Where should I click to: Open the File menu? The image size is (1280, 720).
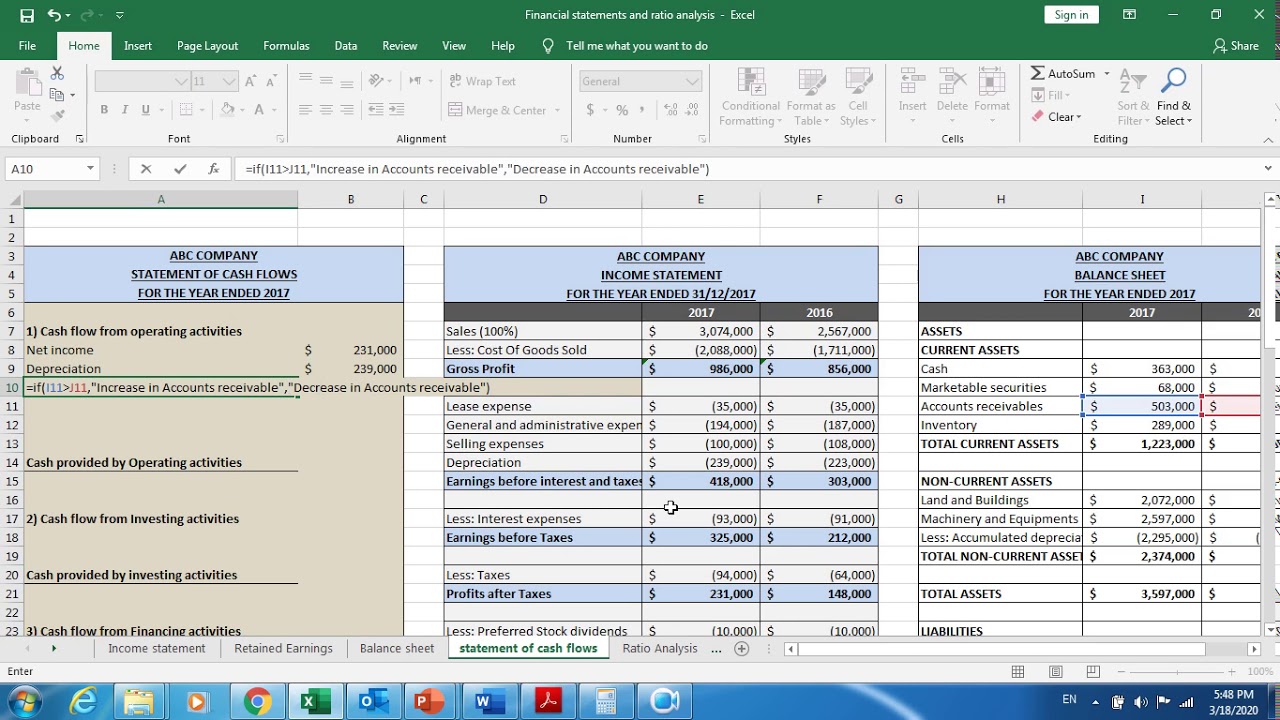pyautogui.click(x=27, y=46)
